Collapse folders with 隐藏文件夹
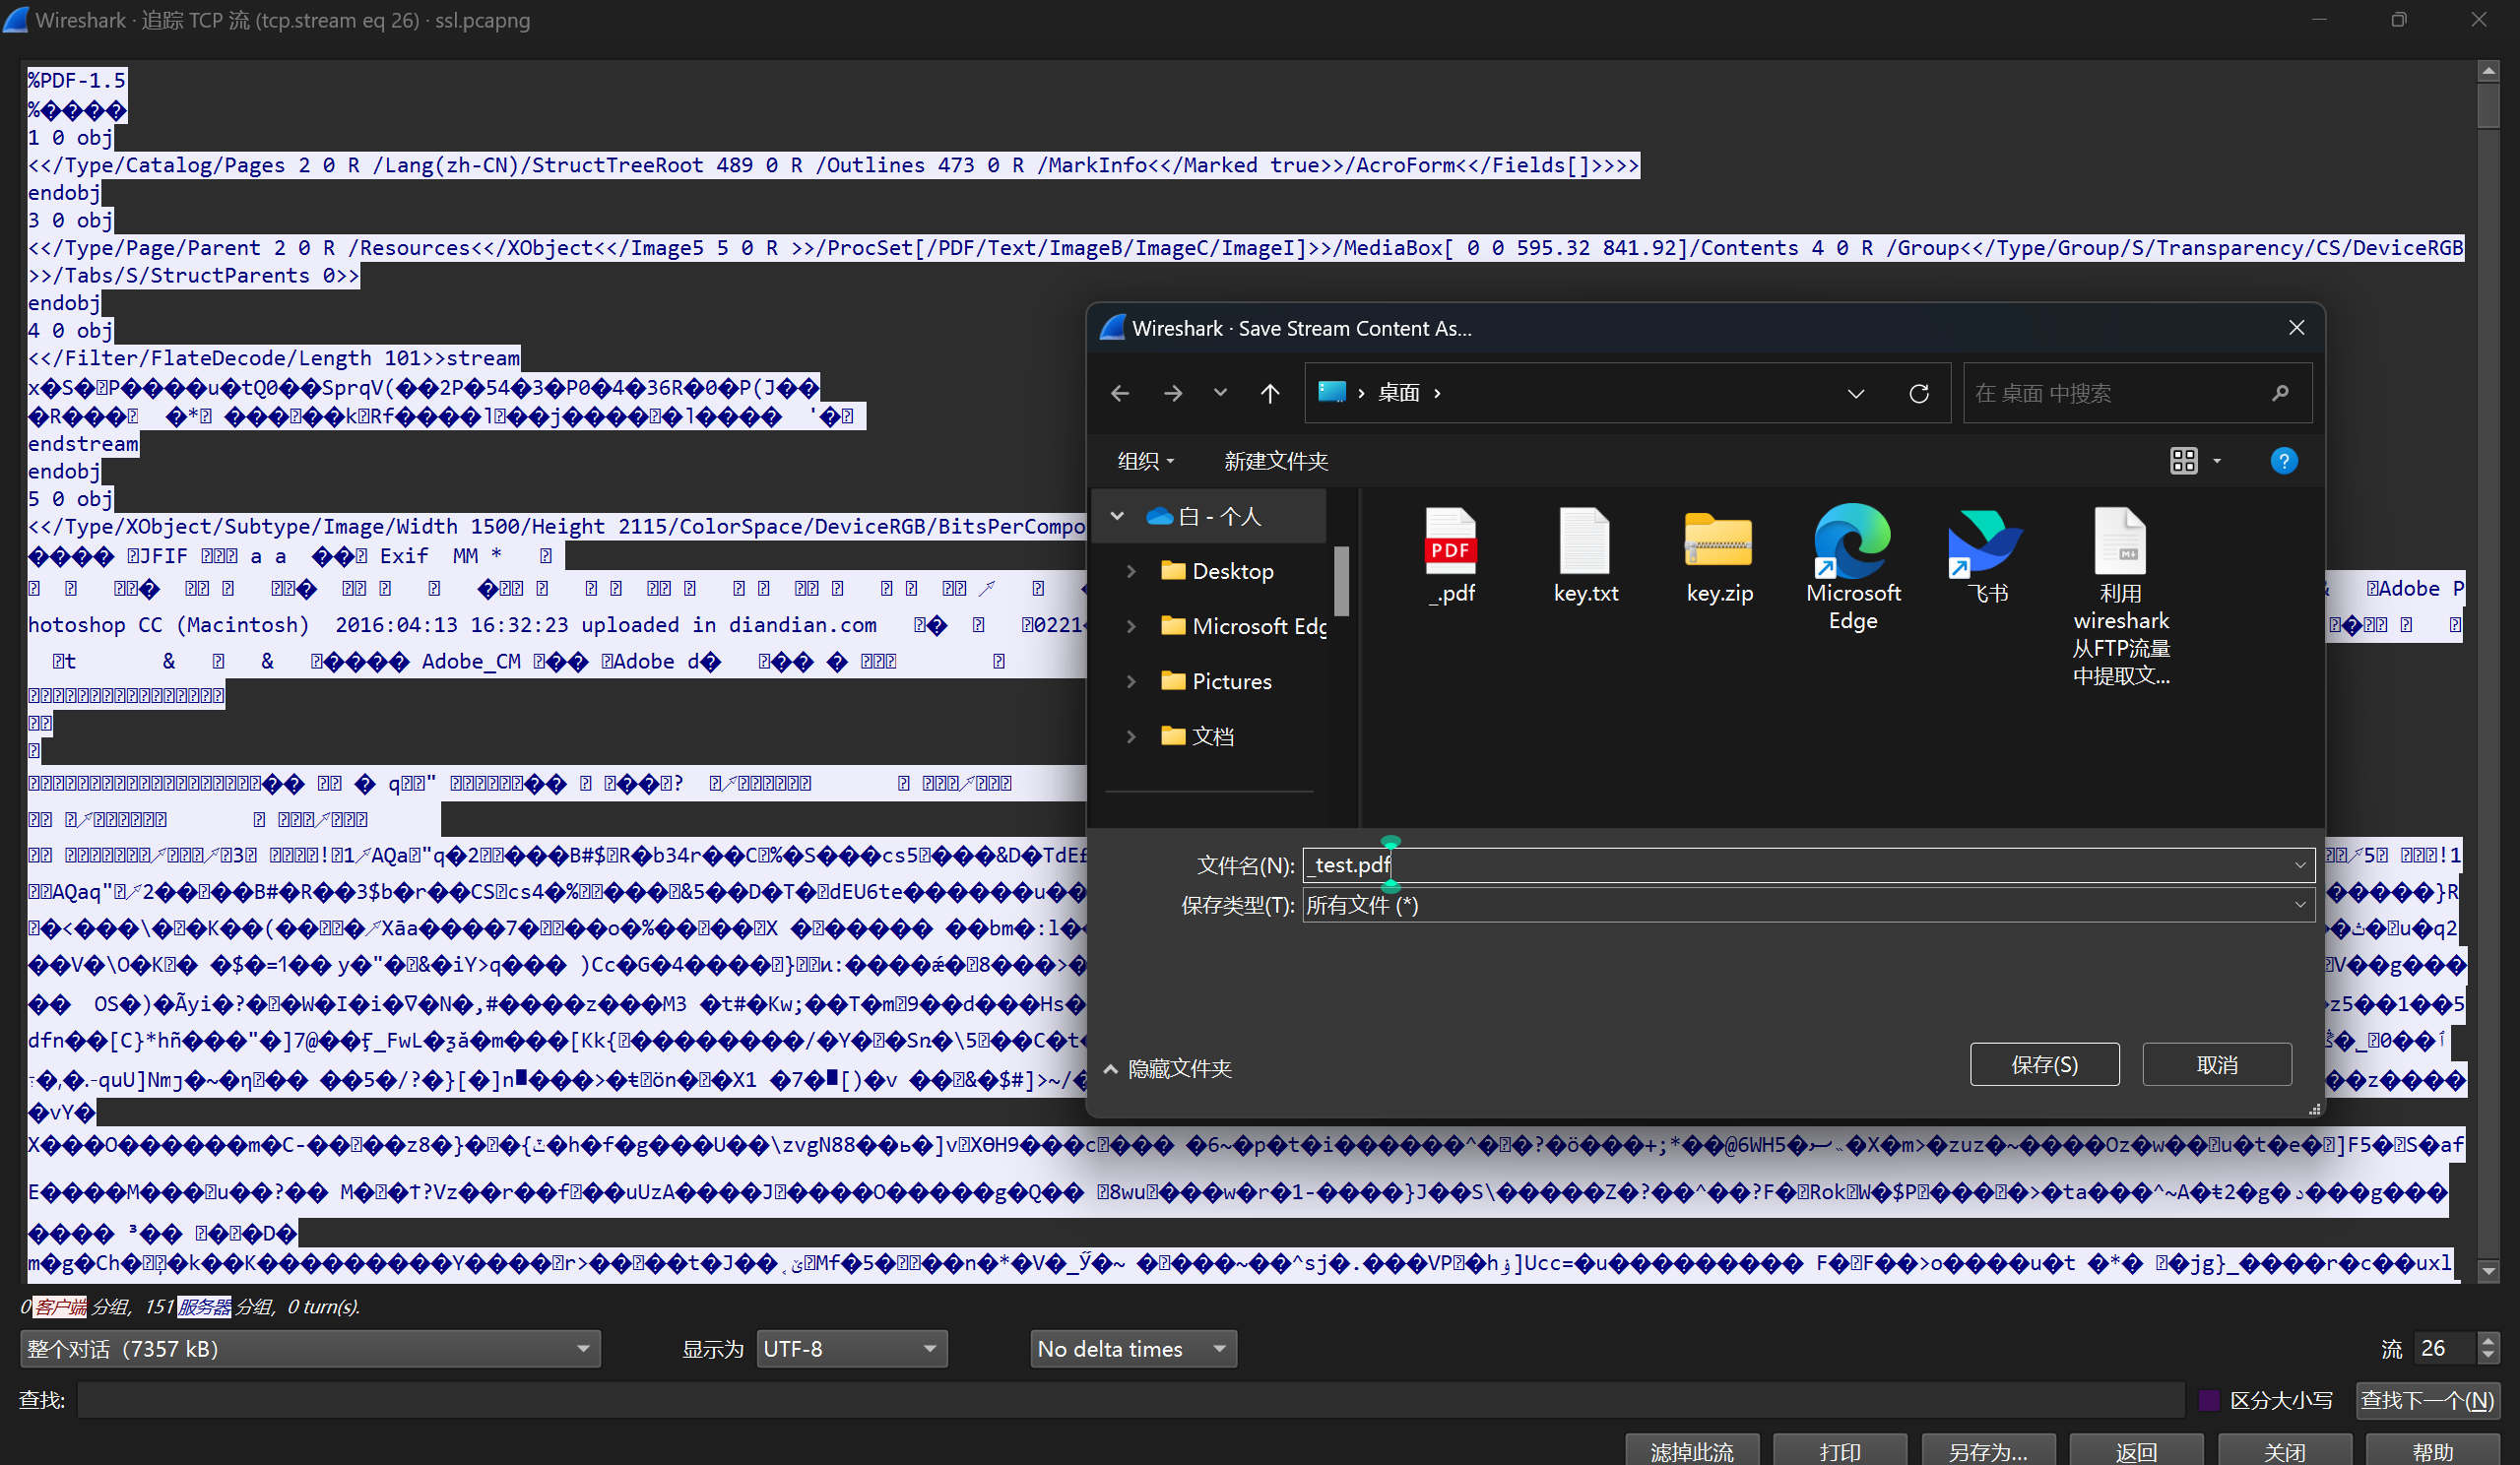2520x1465 pixels. pos(1167,1069)
